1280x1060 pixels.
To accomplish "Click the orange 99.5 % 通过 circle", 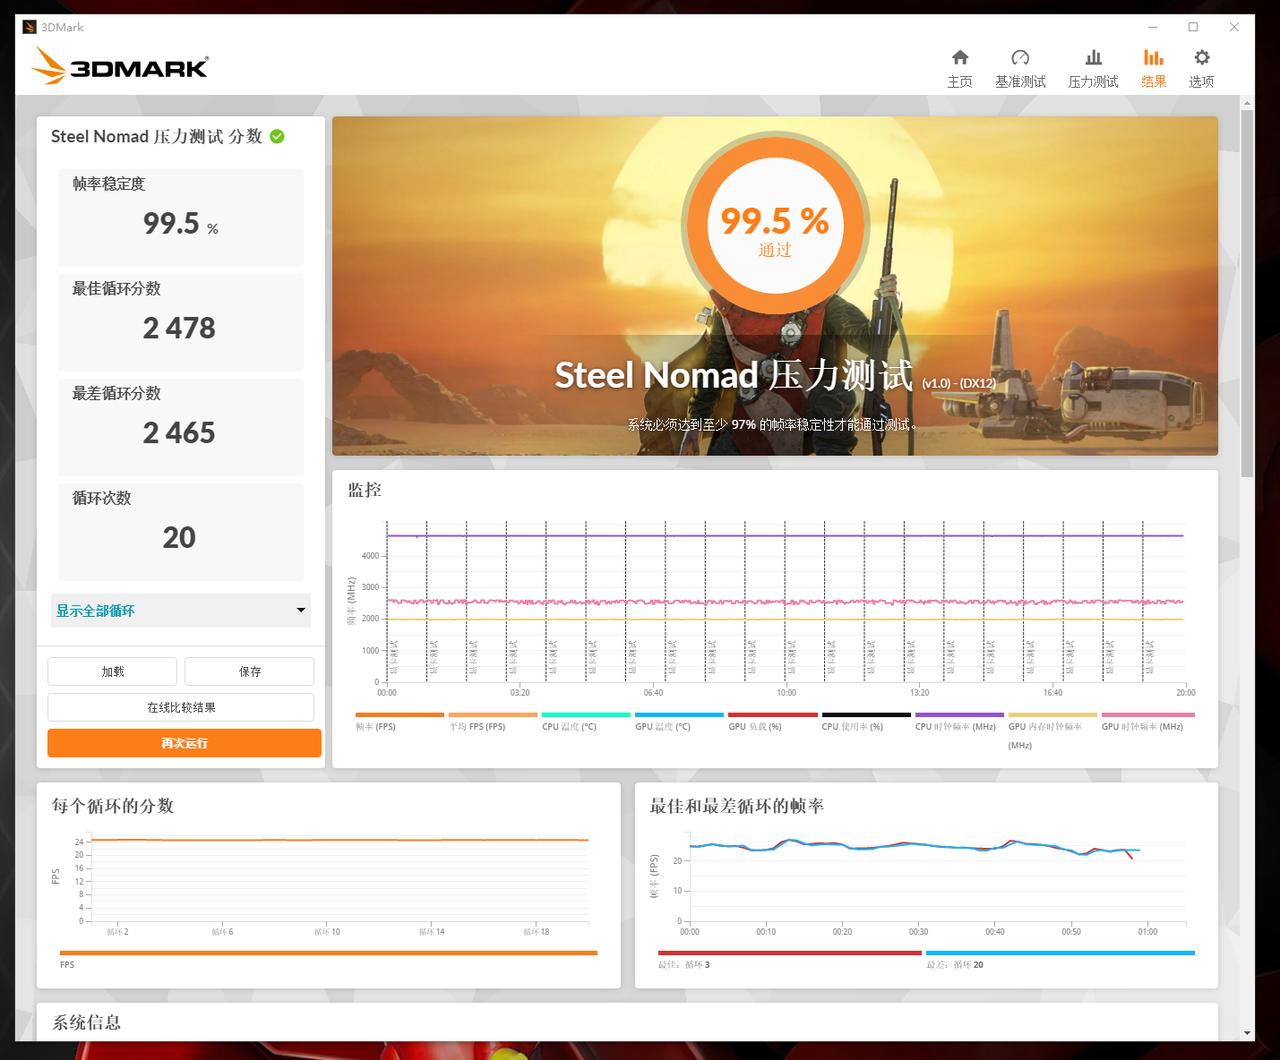I will [x=775, y=226].
